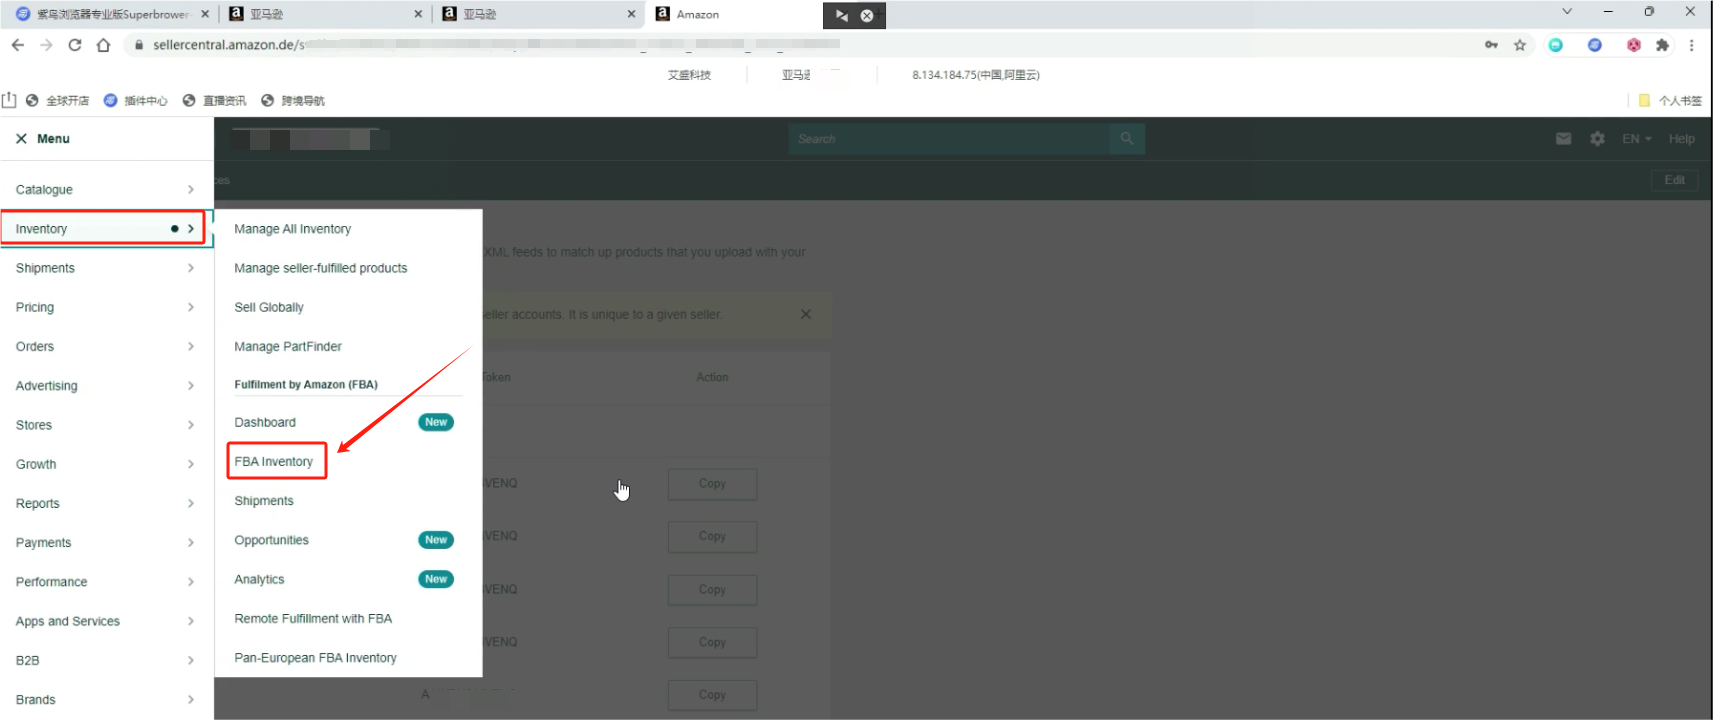Open the browser extensions puzzle icon
The width and height of the screenshot is (1713, 720).
coord(1662,45)
